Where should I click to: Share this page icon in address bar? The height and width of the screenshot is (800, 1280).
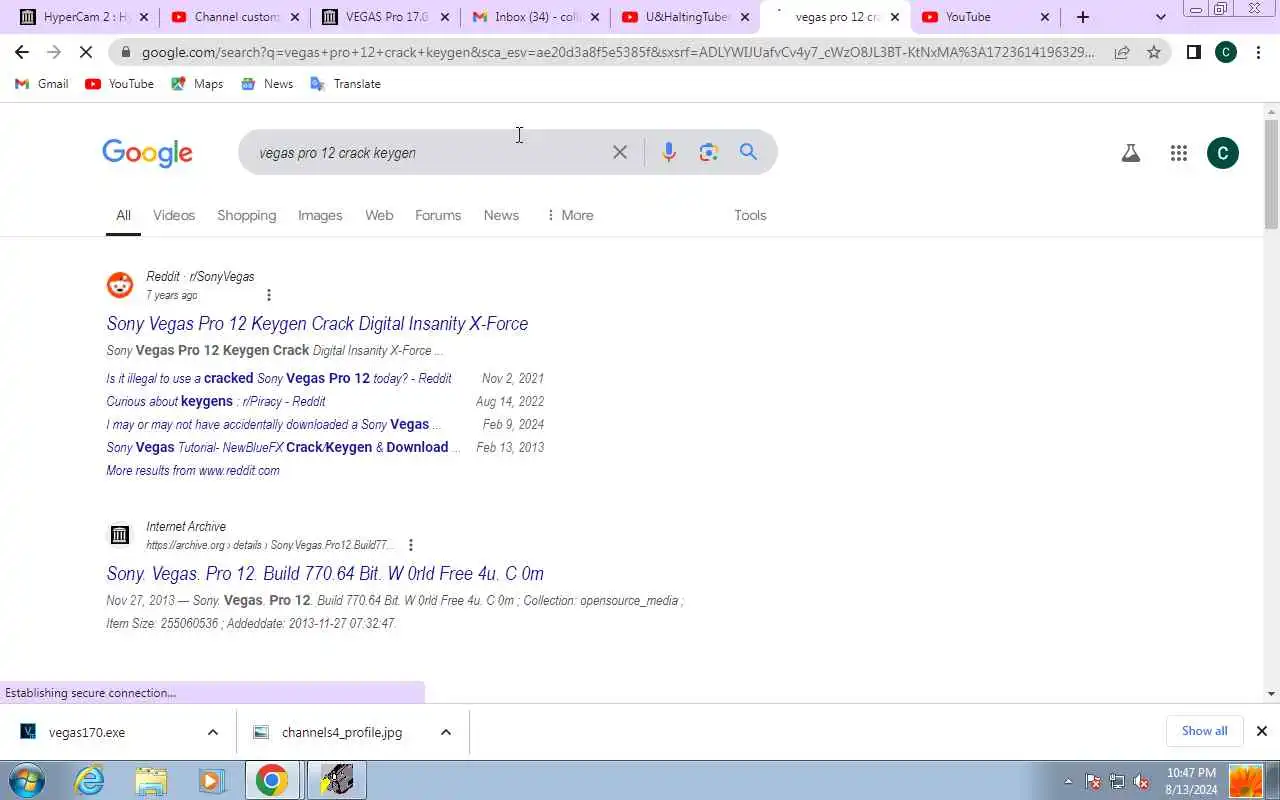tap(1122, 52)
